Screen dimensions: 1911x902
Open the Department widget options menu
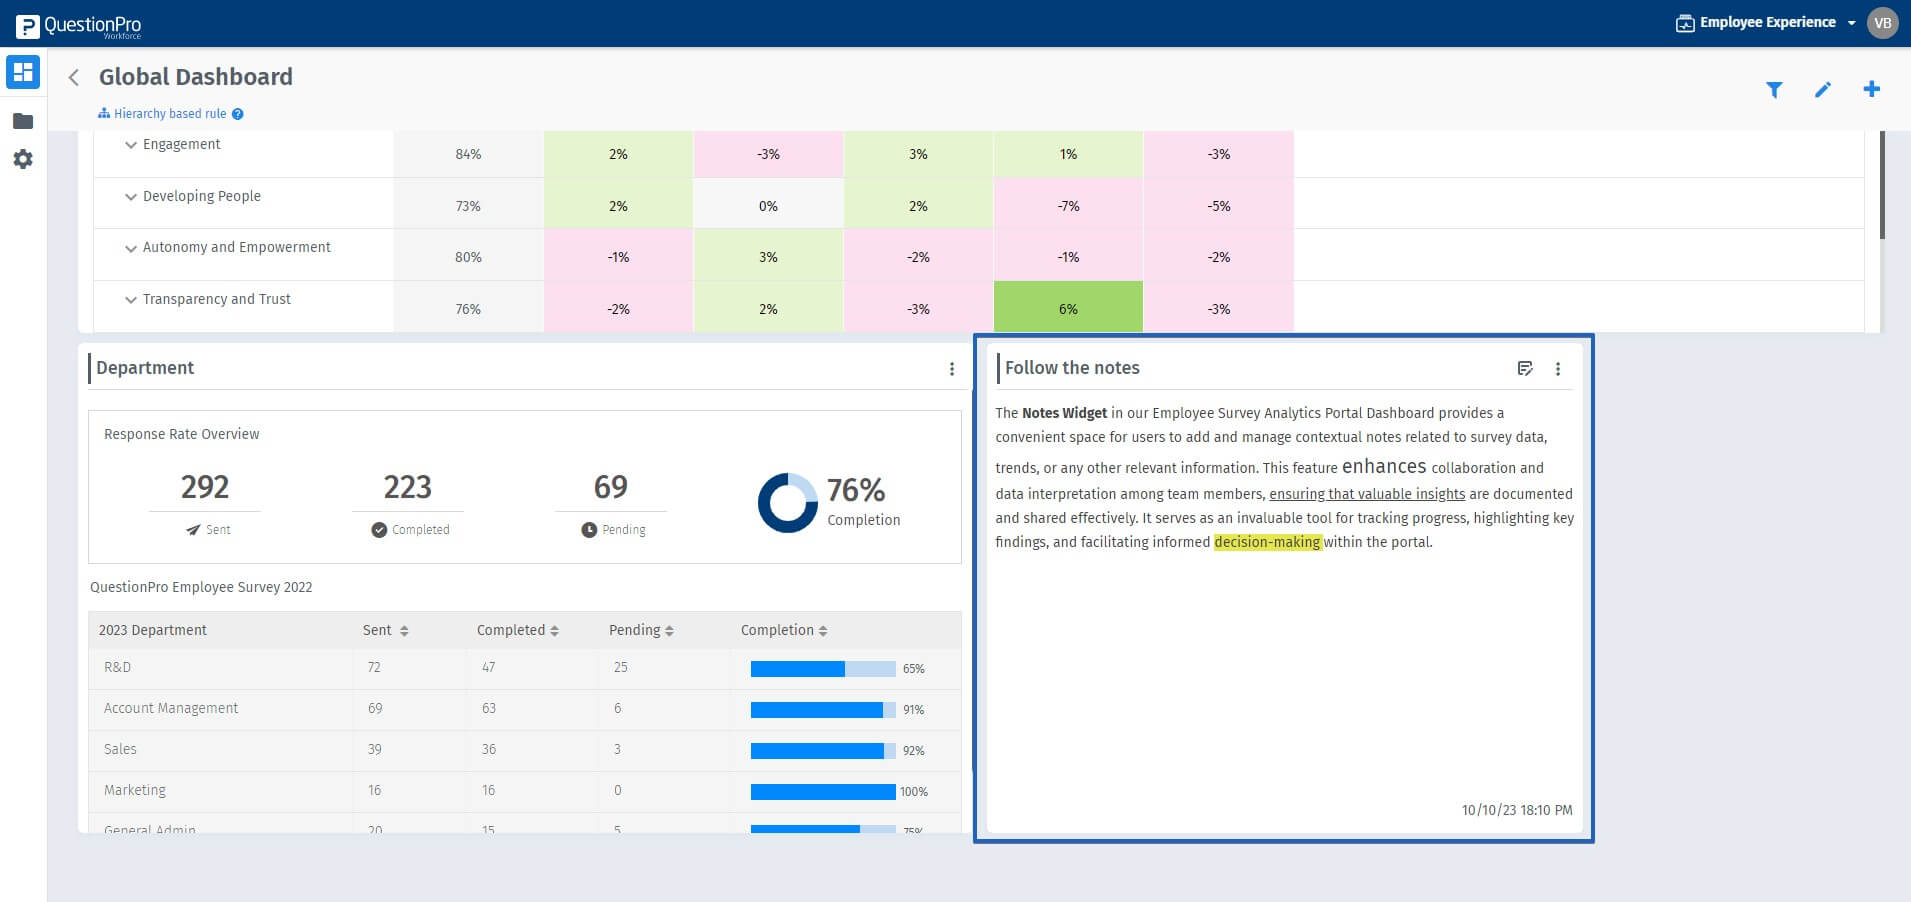(x=951, y=368)
